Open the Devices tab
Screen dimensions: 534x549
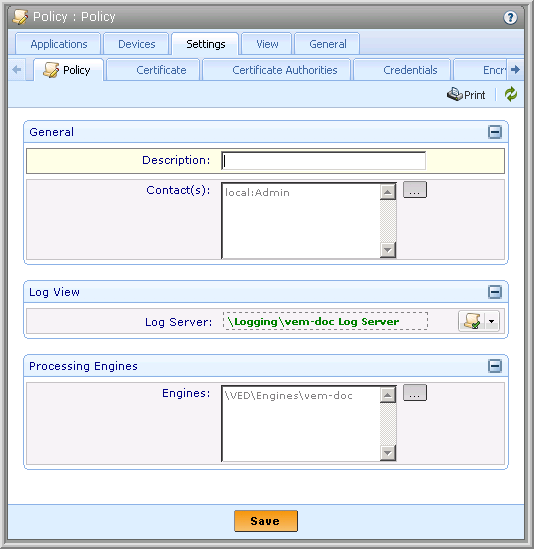coord(137,44)
